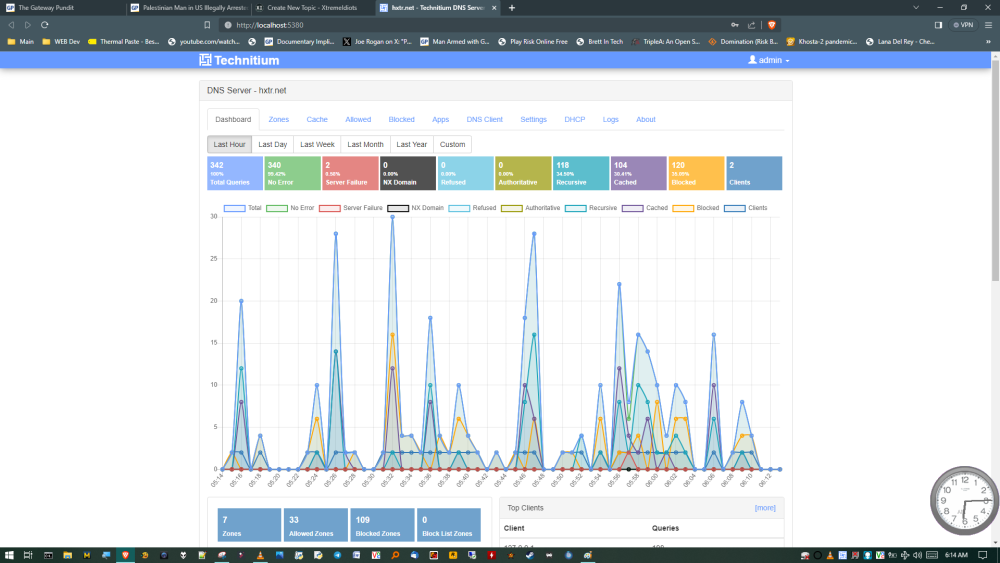Open the Main bookmarks folder
Viewport: 1000px width, 563px height.
click(x=20, y=42)
